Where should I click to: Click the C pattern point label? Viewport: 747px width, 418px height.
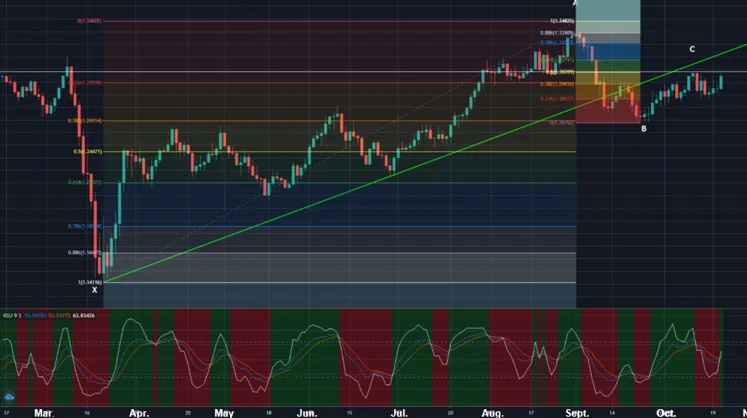[x=692, y=49]
